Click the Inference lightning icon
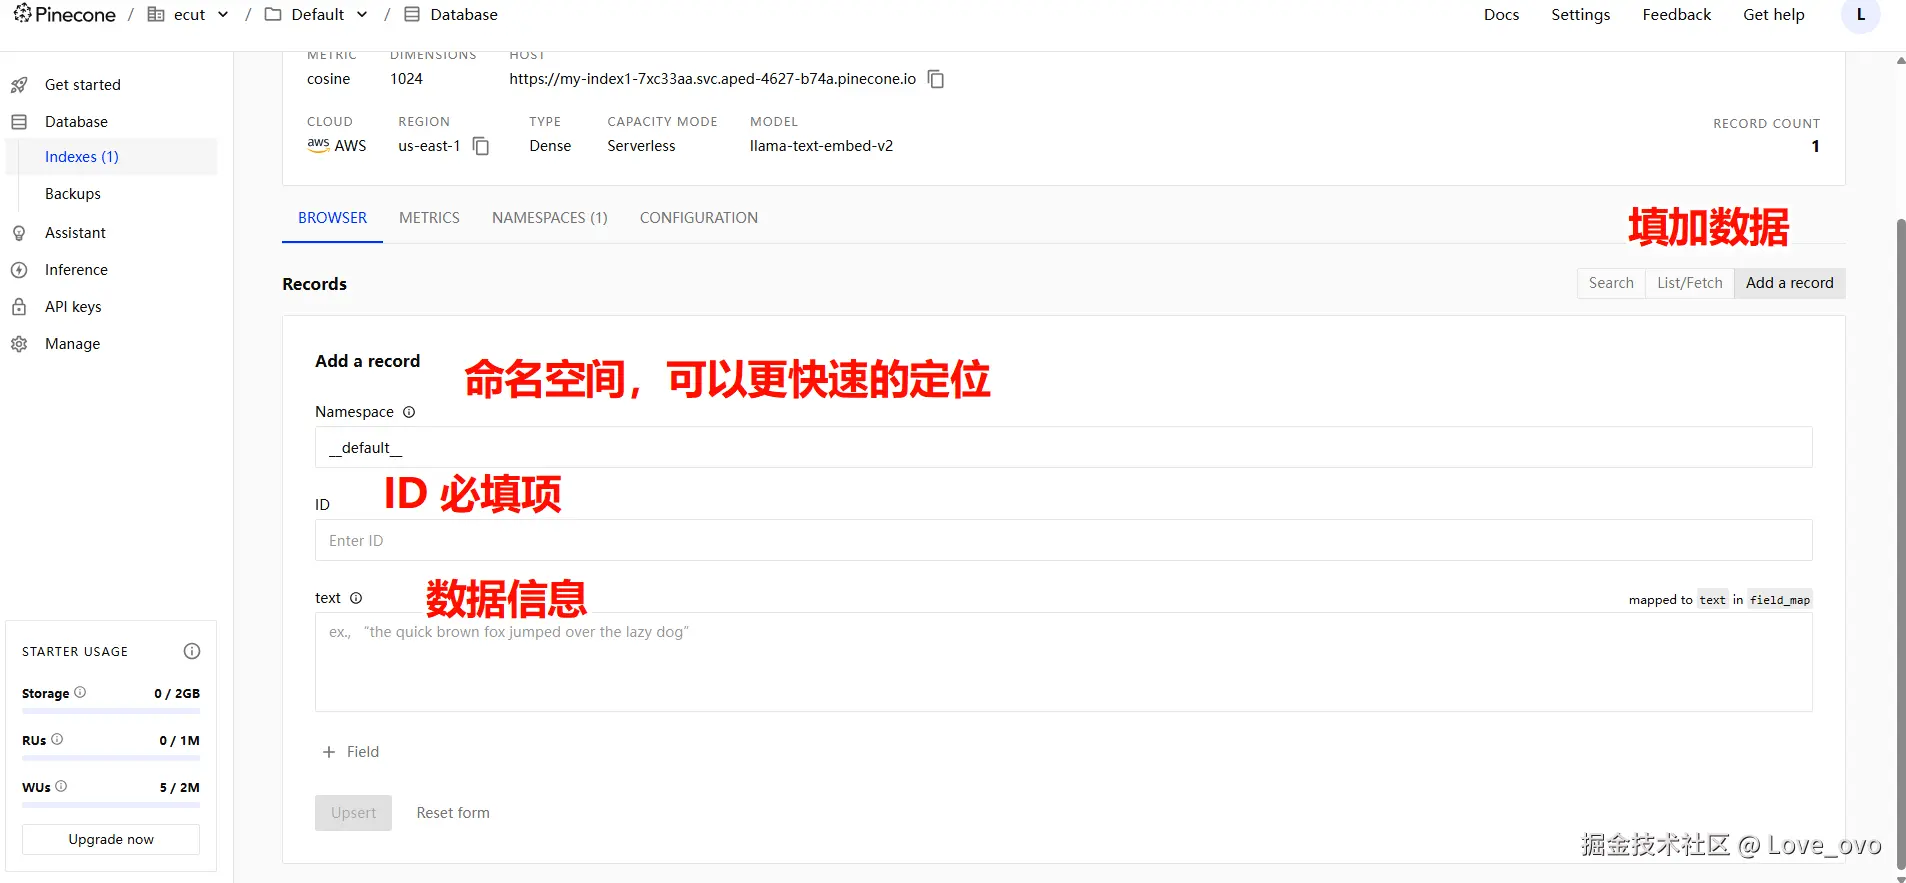Screen dimensions: 1906x883 pos(19,270)
